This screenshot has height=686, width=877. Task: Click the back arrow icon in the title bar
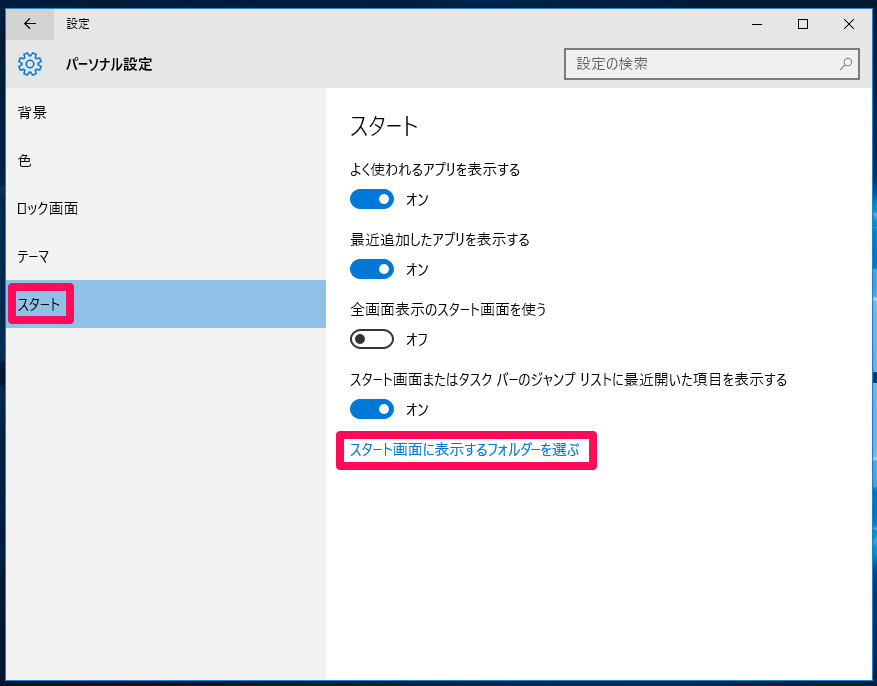(x=28, y=23)
